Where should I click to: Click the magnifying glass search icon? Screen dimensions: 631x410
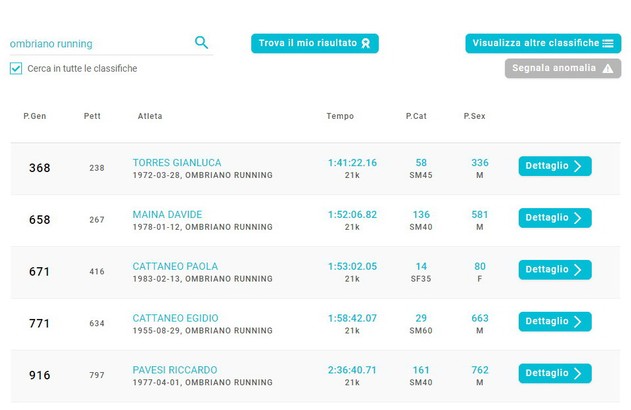click(x=201, y=42)
